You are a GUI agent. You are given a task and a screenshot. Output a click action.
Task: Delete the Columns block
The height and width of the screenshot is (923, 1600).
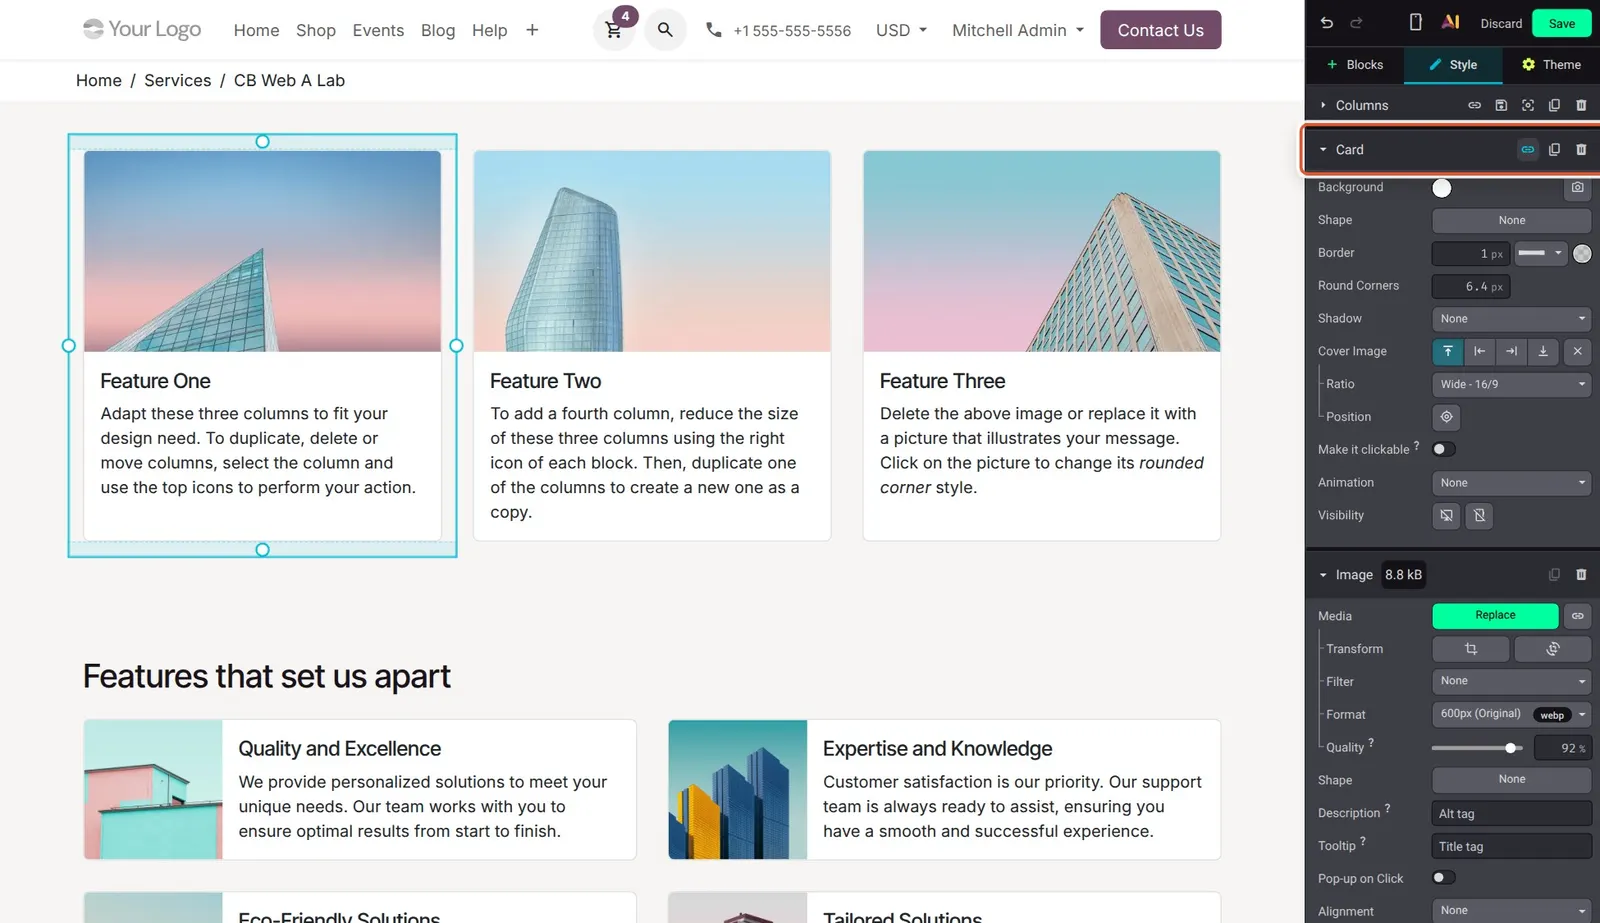pyautogui.click(x=1581, y=105)
